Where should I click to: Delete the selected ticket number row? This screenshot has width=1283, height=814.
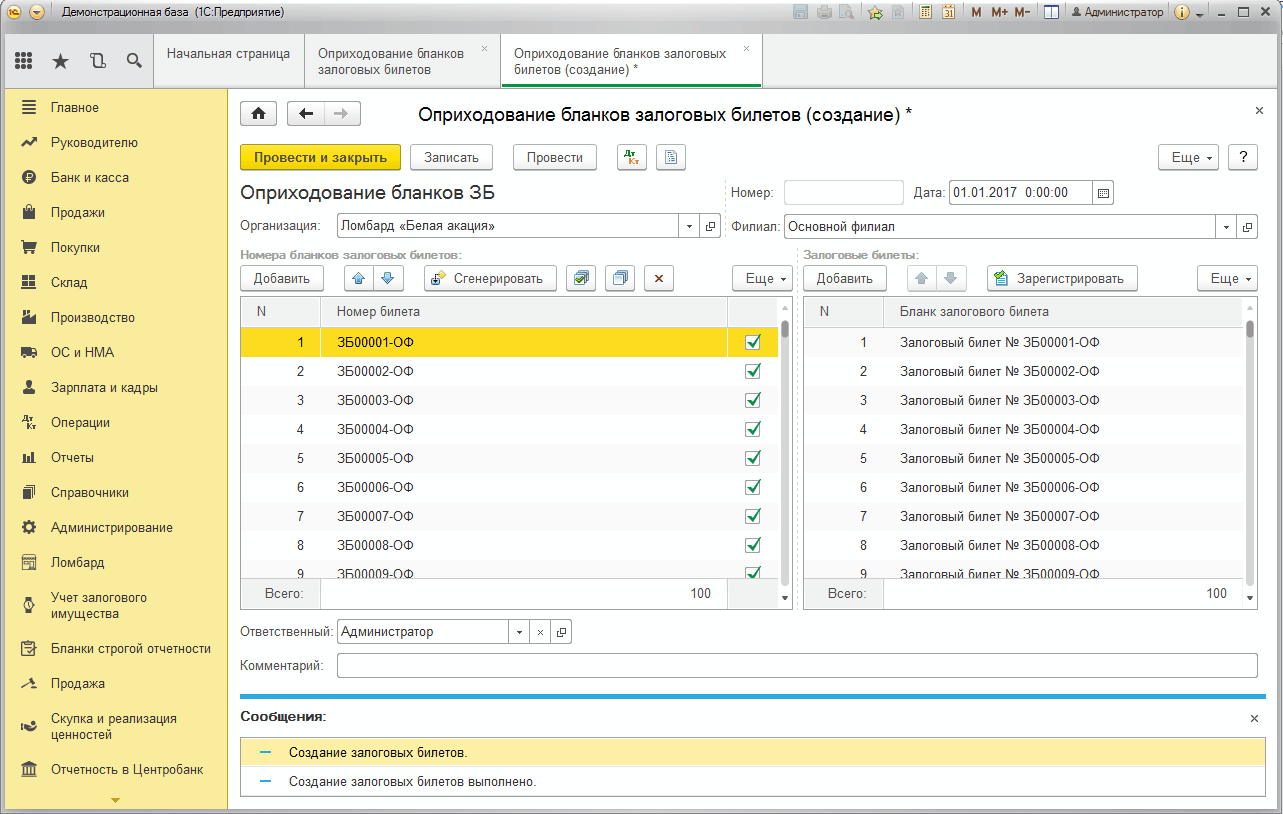pyautogui.click(x=658, y=278)
